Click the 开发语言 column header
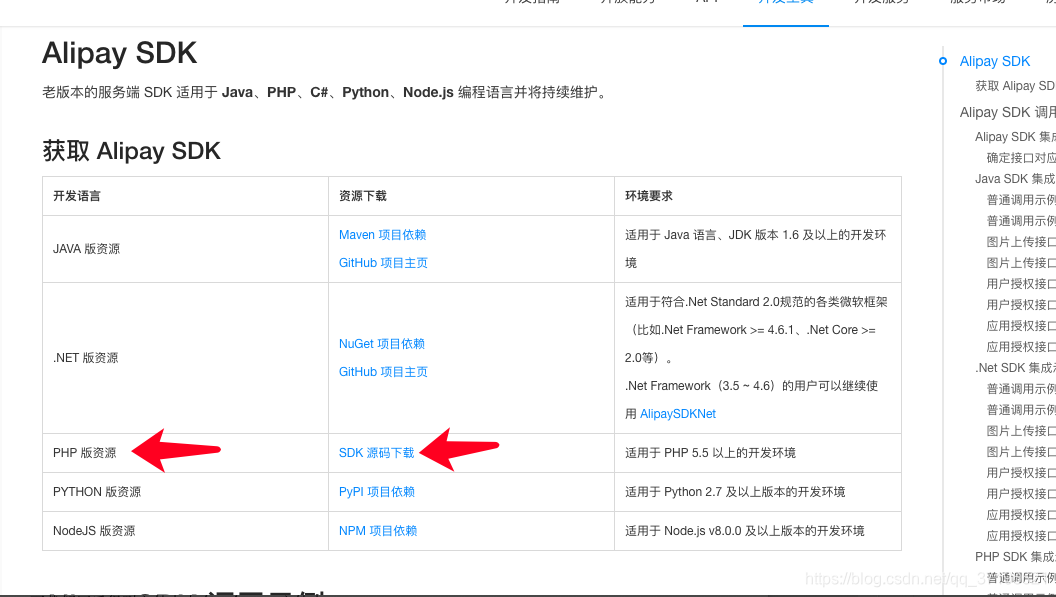The image size is (1056, 597). click(x=185, y=196)
